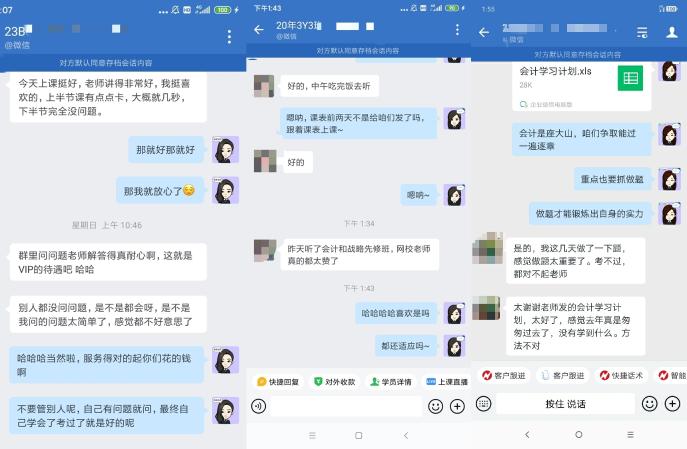Open the three-dot menu in 23B chat
Image resolution: width=687 pixels, height=449 pixels.
tap(229, 37)
